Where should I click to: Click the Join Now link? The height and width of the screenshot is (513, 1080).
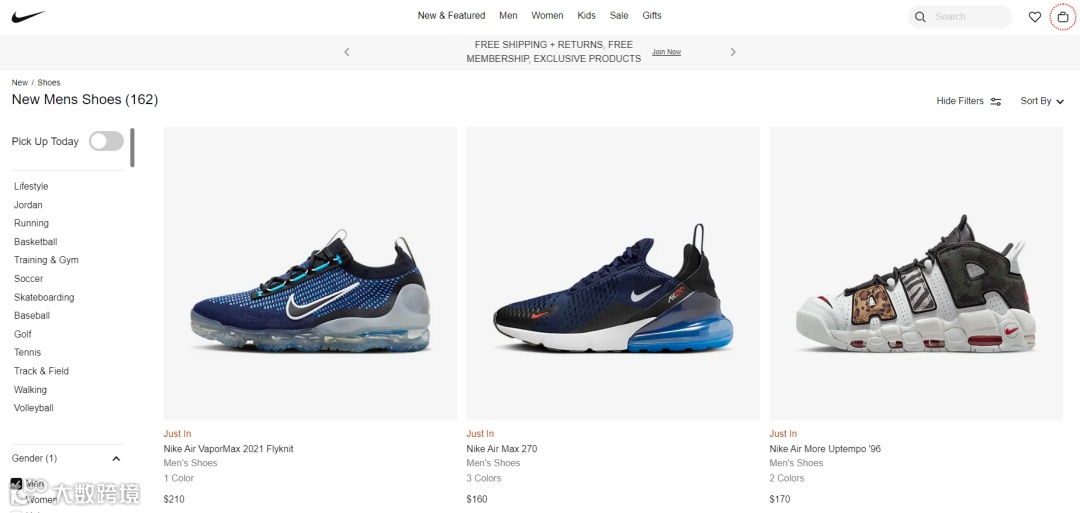(666, 52)
